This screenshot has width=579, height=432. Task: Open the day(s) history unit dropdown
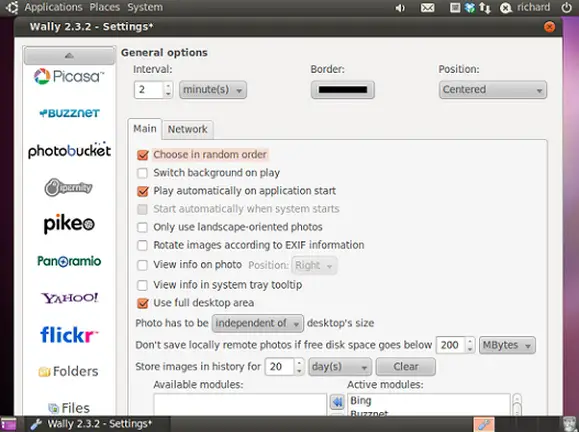point(340,367)
